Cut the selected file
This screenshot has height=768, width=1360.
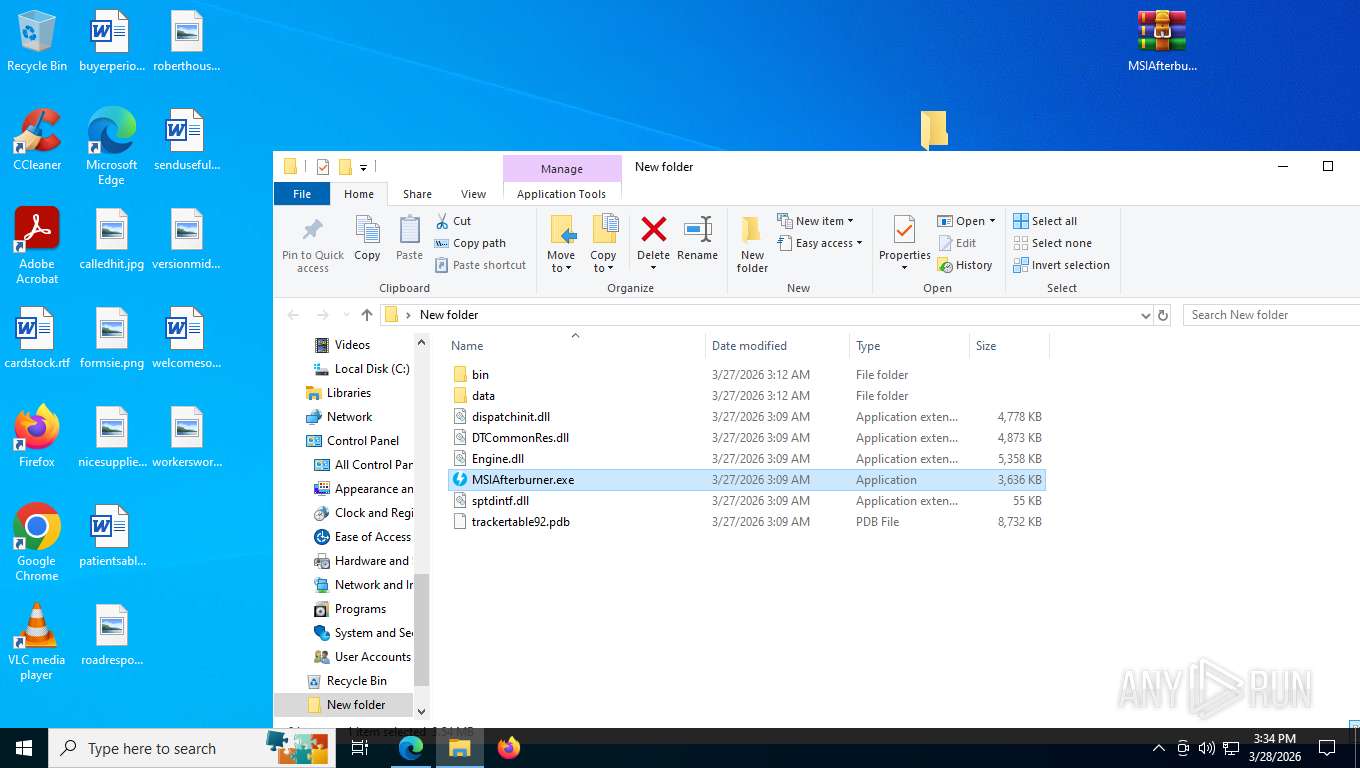pyautogui.click(x=453, y=221)
